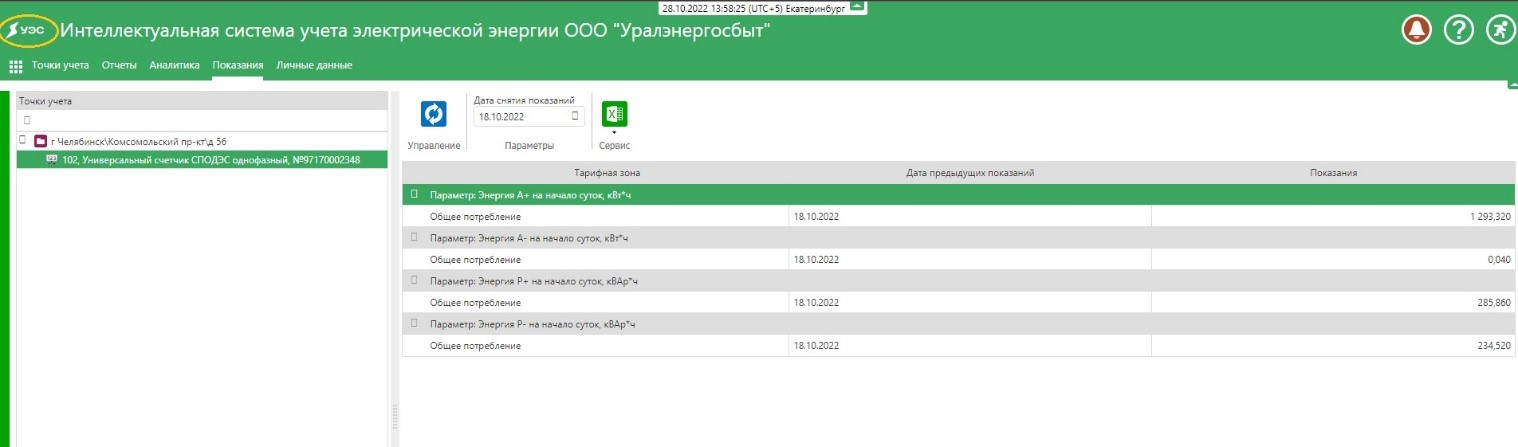Go to the Аналитика tab
This screenshot has width=1518, height=447.
coord(175,66)
